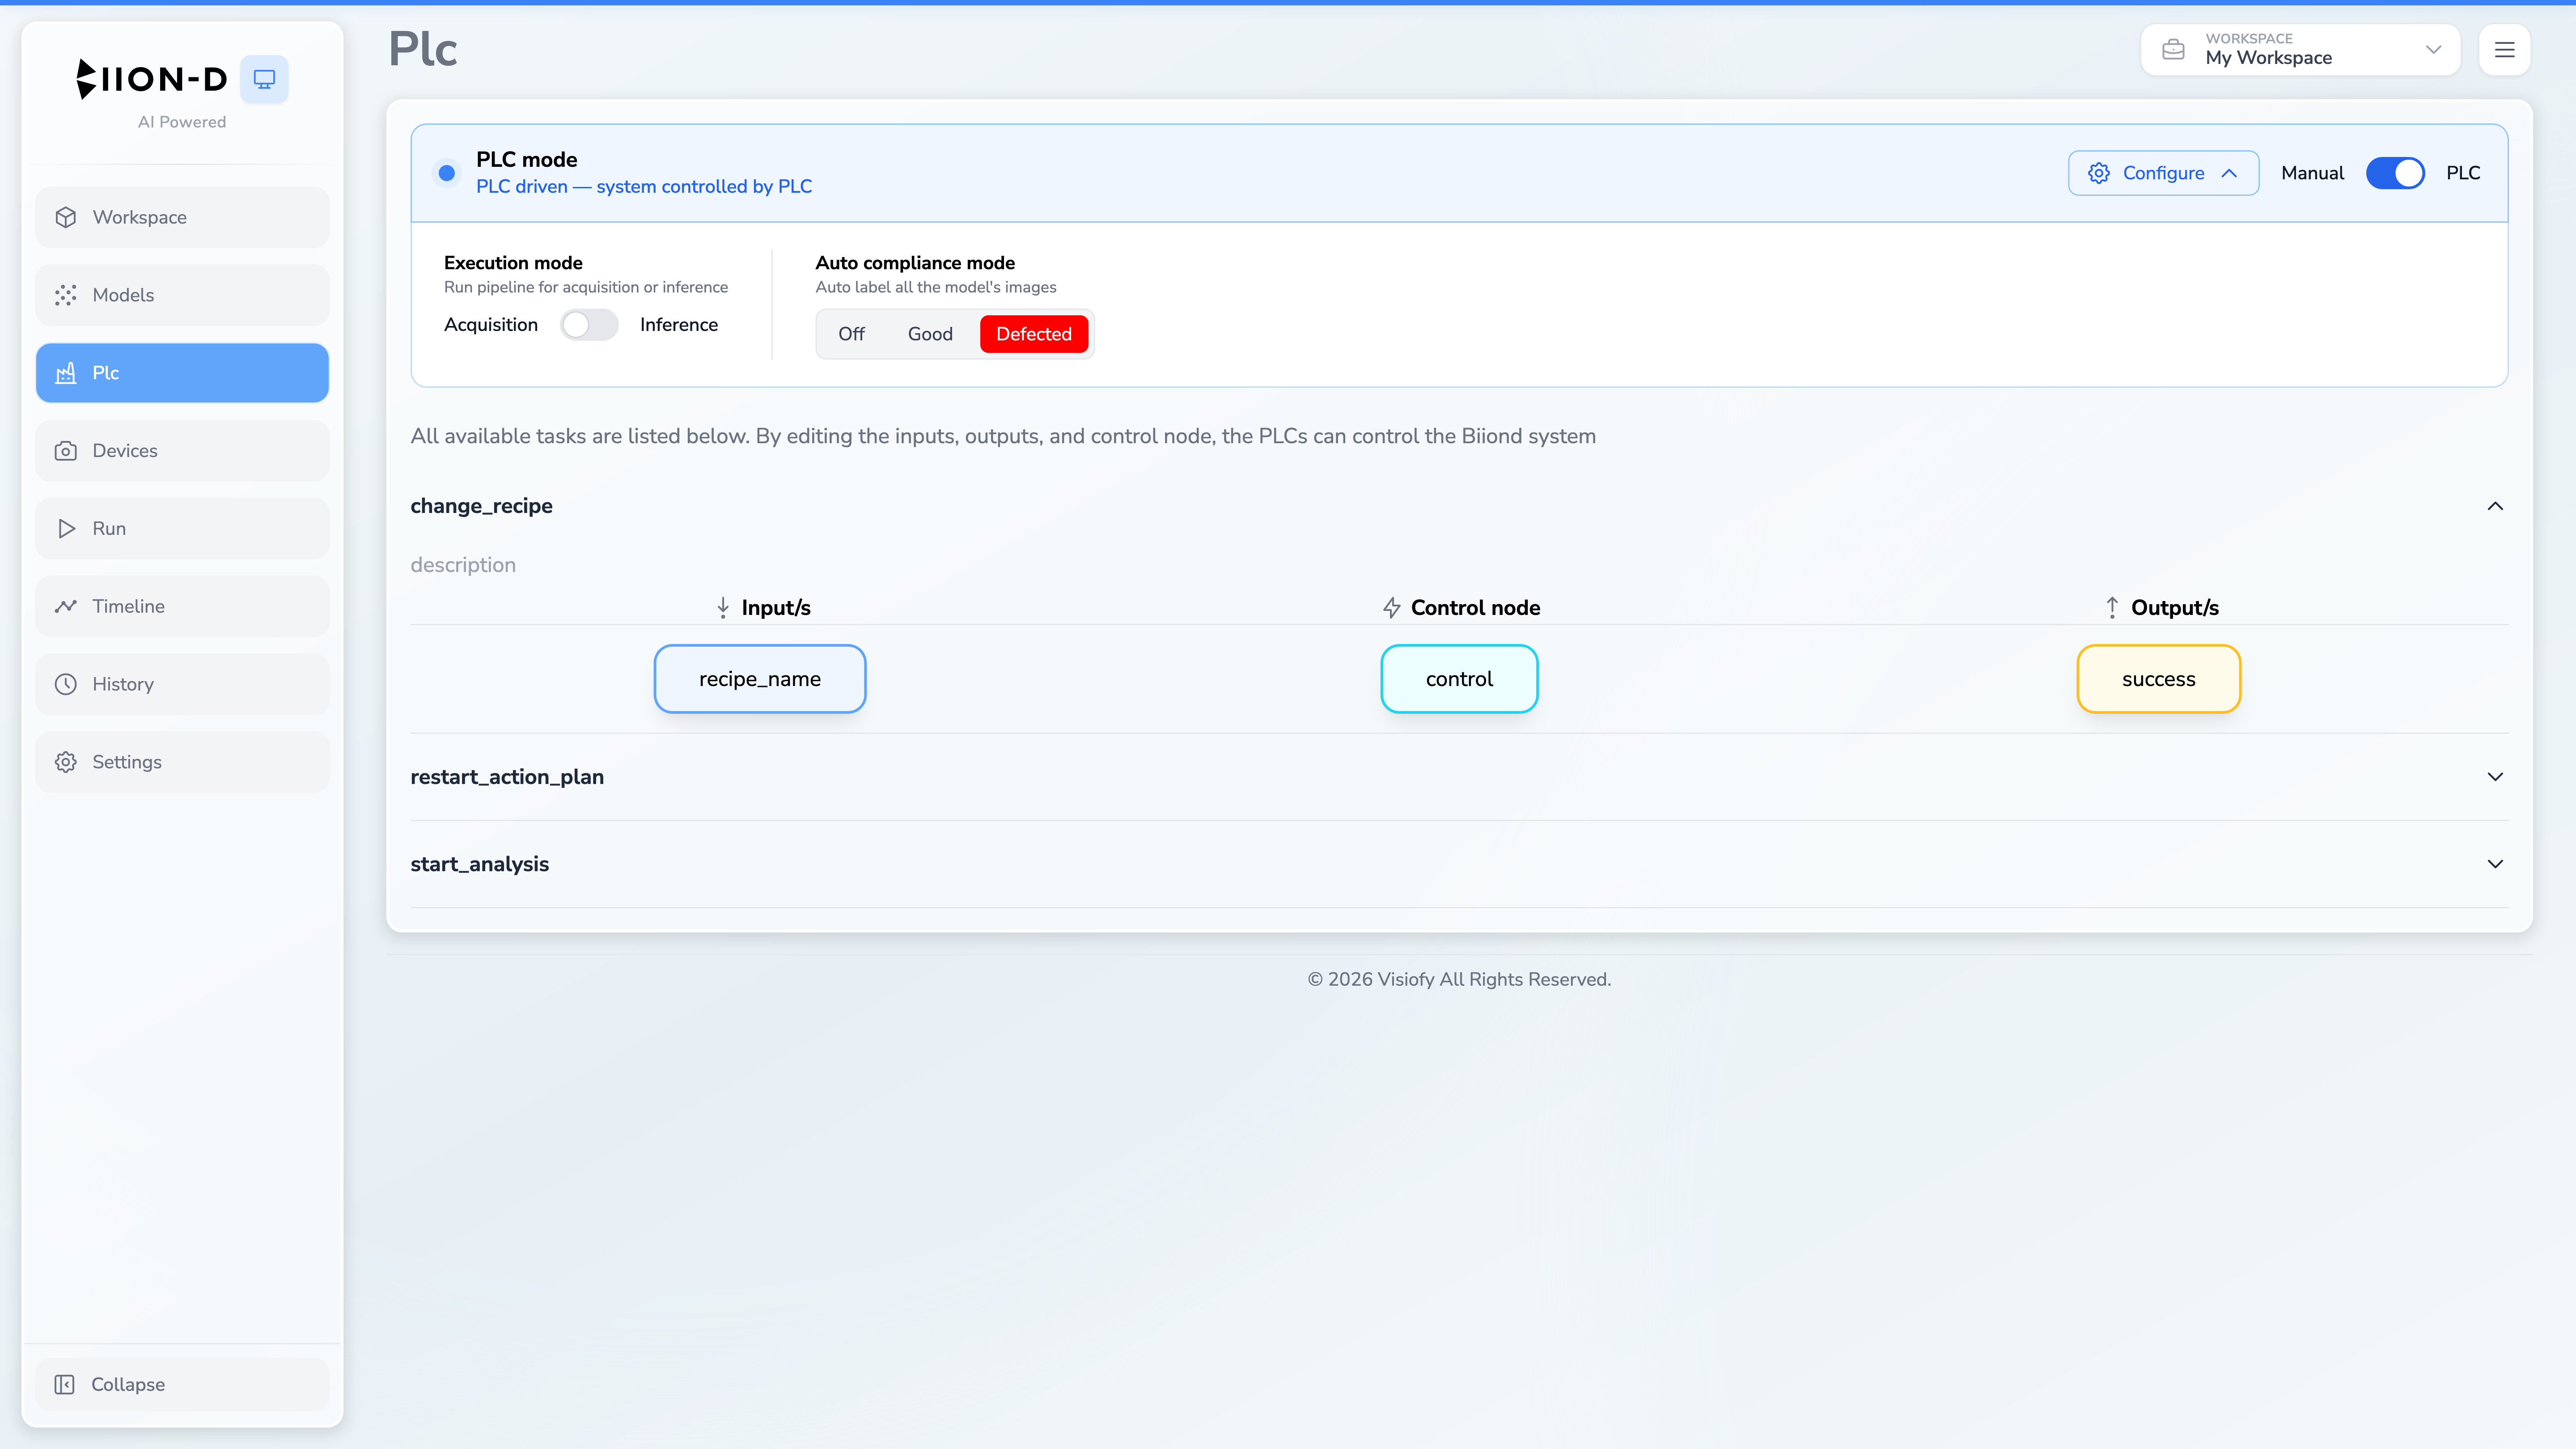Edit the success output node
Screen dimensions: 2576x1449
click(2159, 679)
